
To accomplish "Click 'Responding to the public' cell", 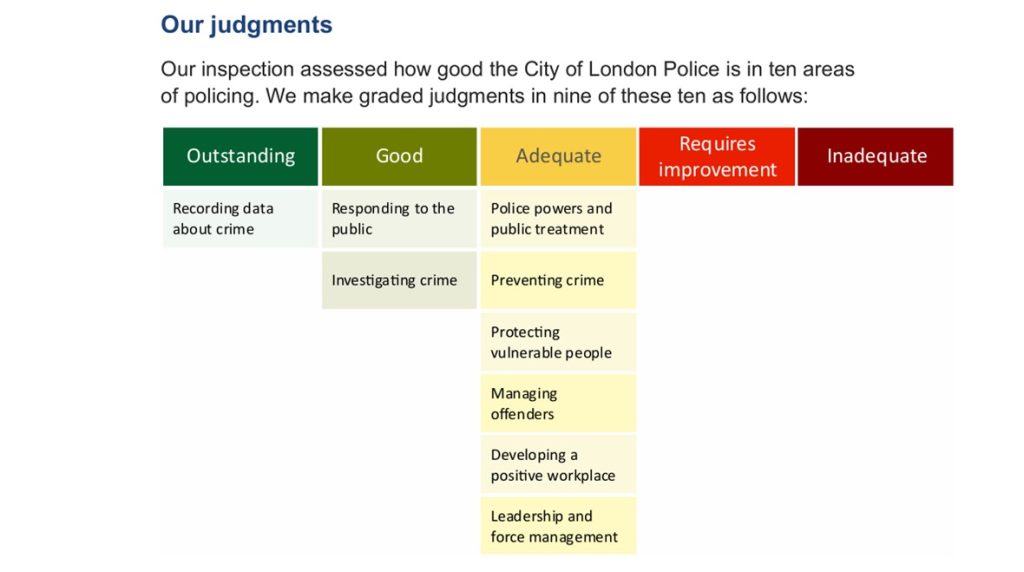I will click(x=399, y=218).
